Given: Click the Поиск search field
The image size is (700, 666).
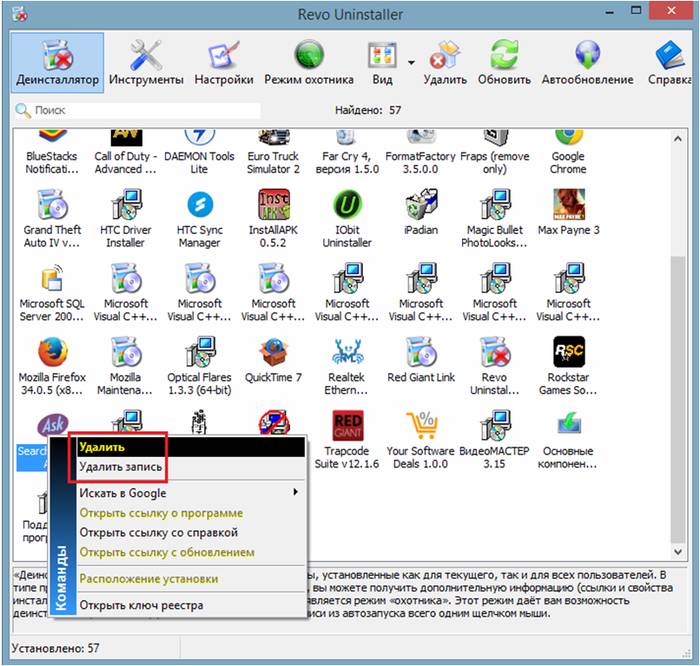Looking at the screenshot, I should tap(140, 111).
